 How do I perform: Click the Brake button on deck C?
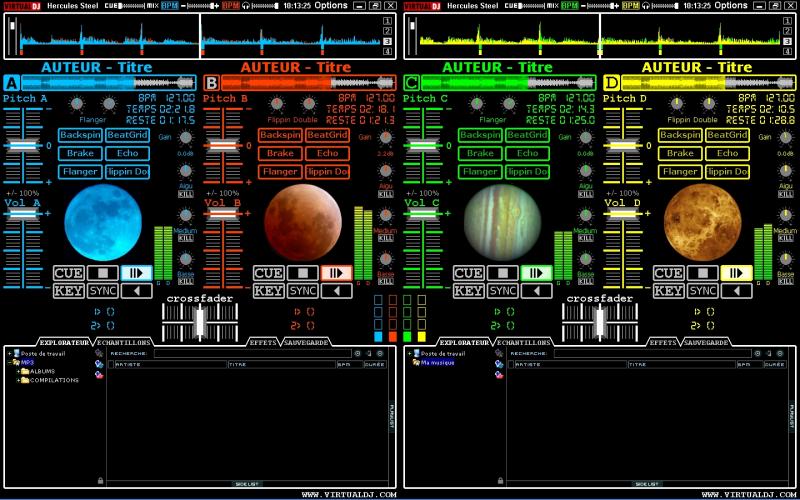coord(480,153)
